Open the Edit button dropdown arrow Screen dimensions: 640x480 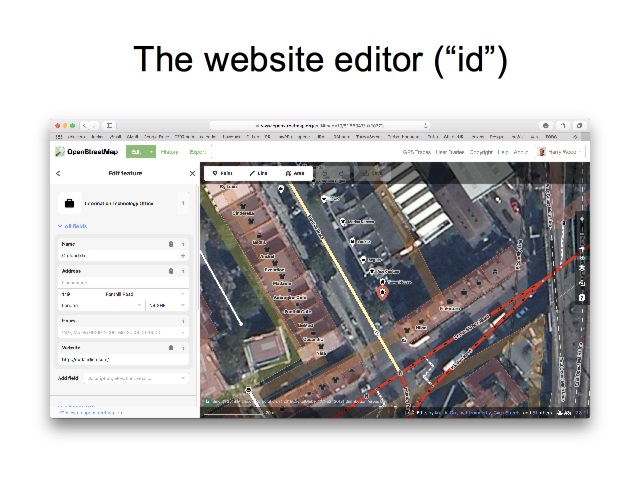[151, 152]
